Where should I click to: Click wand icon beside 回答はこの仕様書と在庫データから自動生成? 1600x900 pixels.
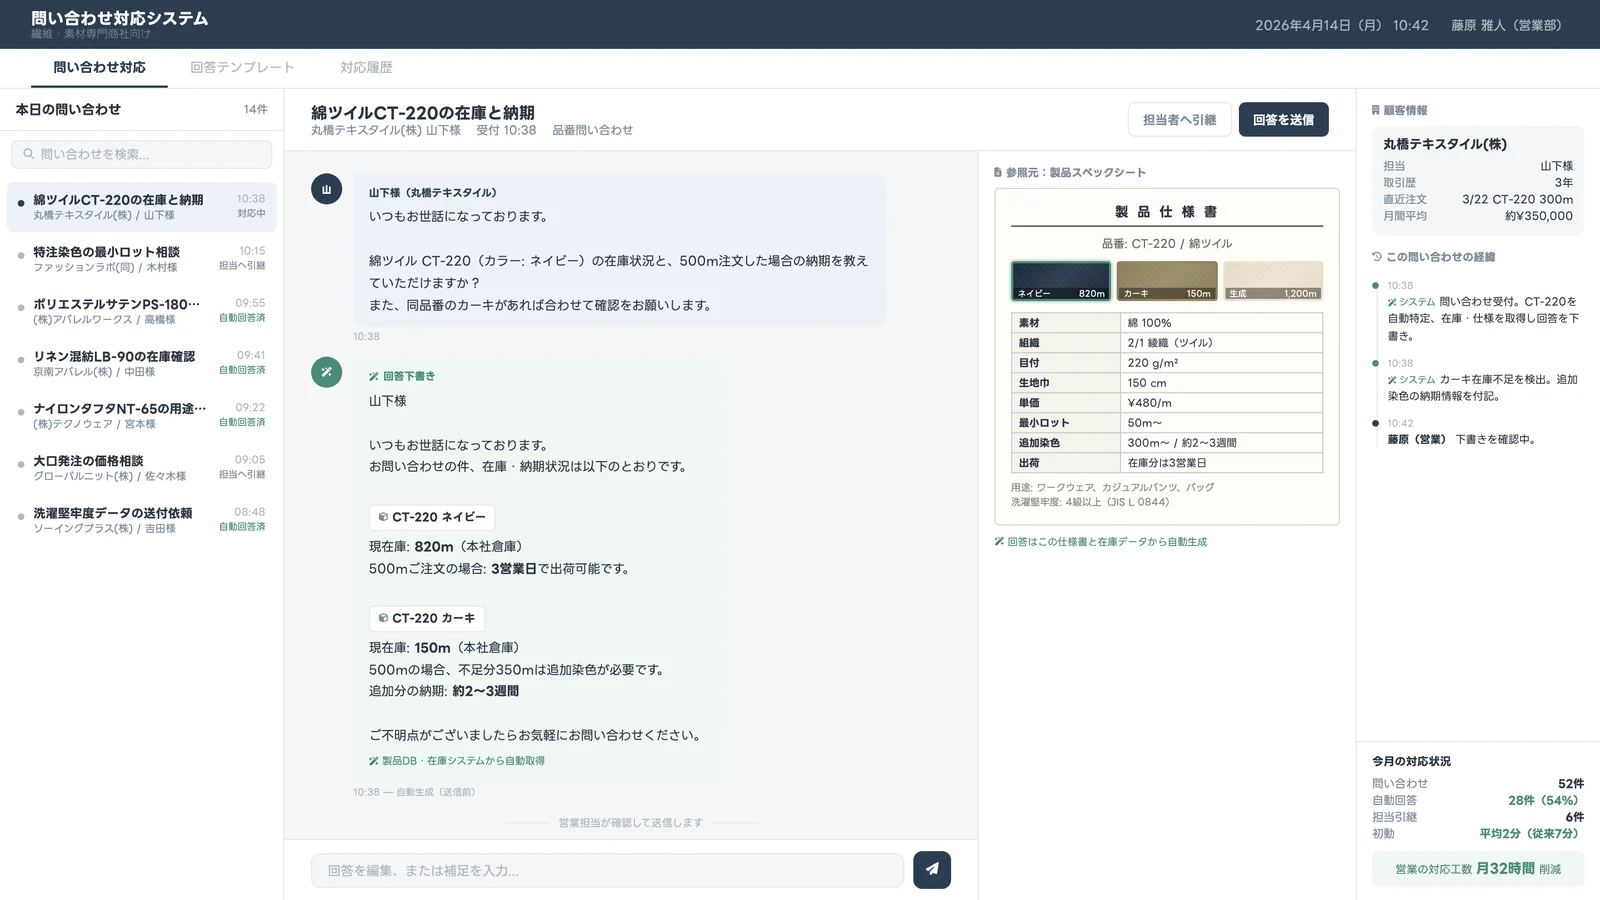pyautogui.click(x=999, y=542)
